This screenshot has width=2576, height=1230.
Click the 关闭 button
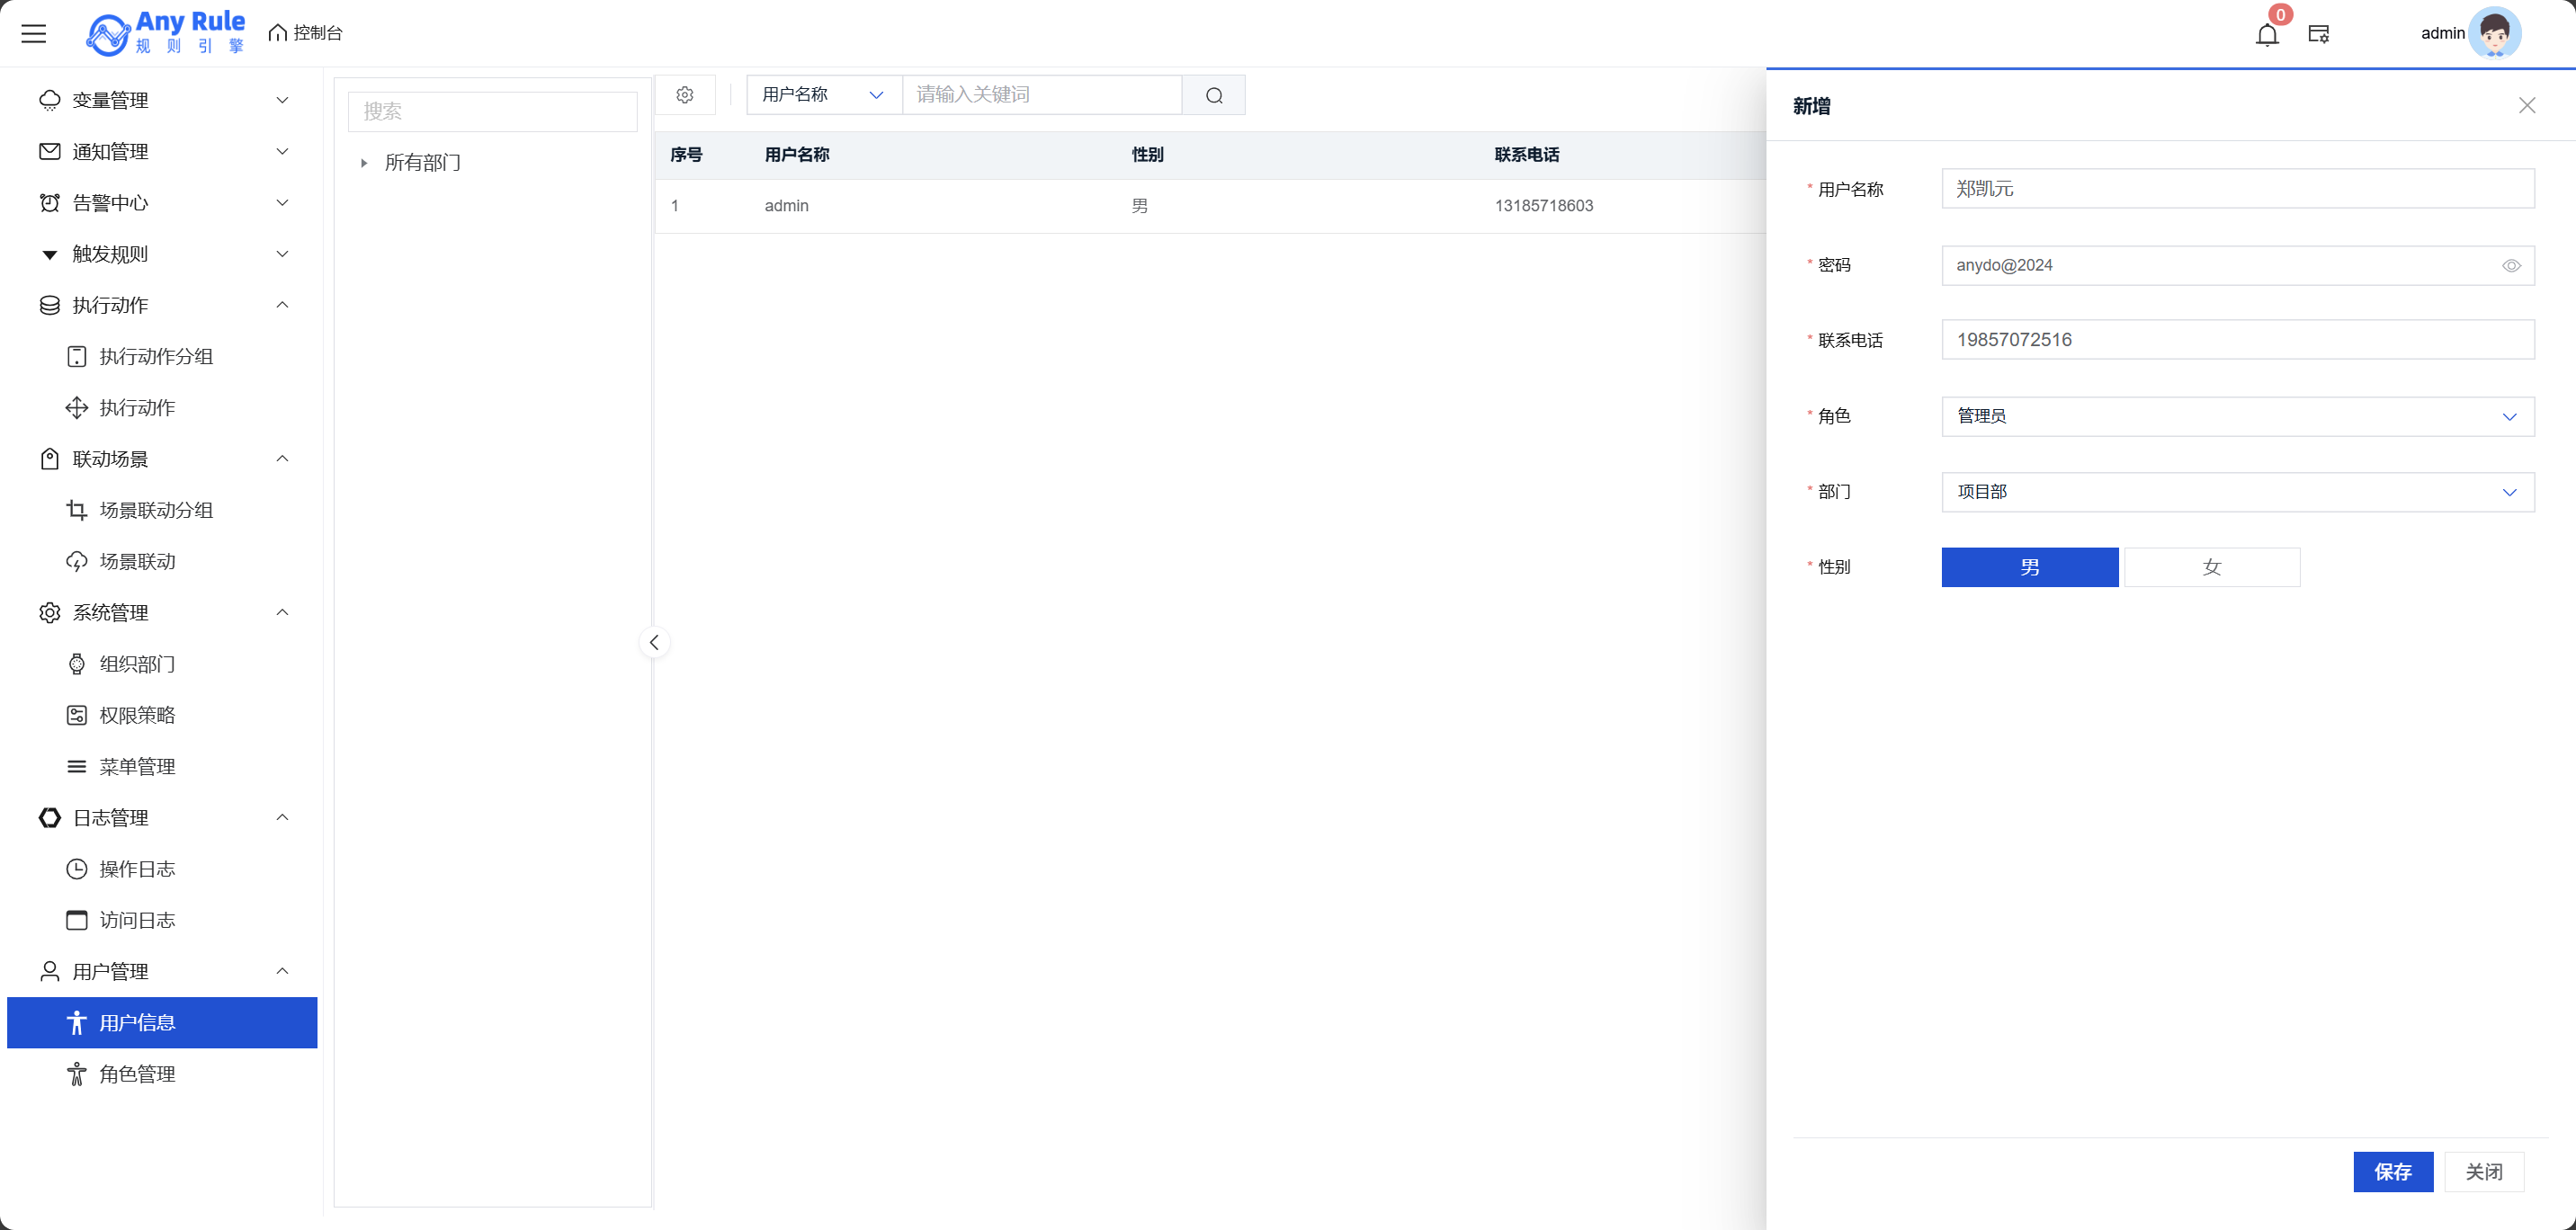[2484, 1172]
